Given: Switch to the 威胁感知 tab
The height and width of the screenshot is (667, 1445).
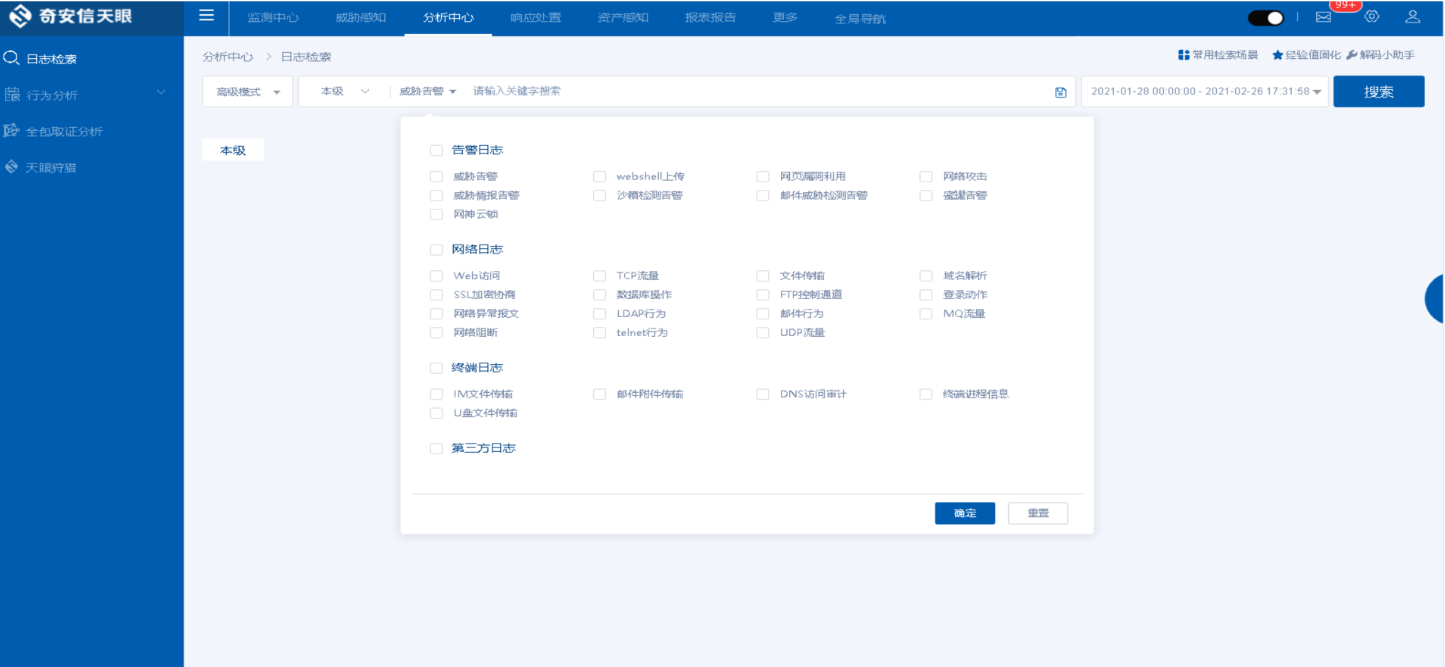Looking at the screenshot, I should coord(359,18).
